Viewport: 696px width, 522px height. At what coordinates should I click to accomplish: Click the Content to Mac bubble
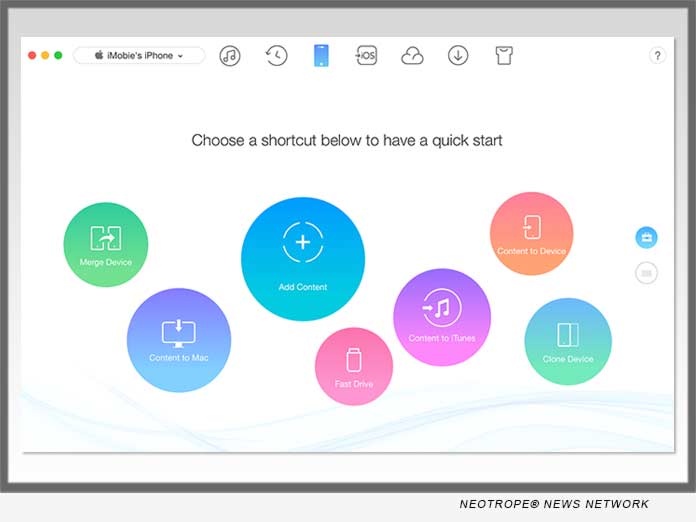click(178, 340)
